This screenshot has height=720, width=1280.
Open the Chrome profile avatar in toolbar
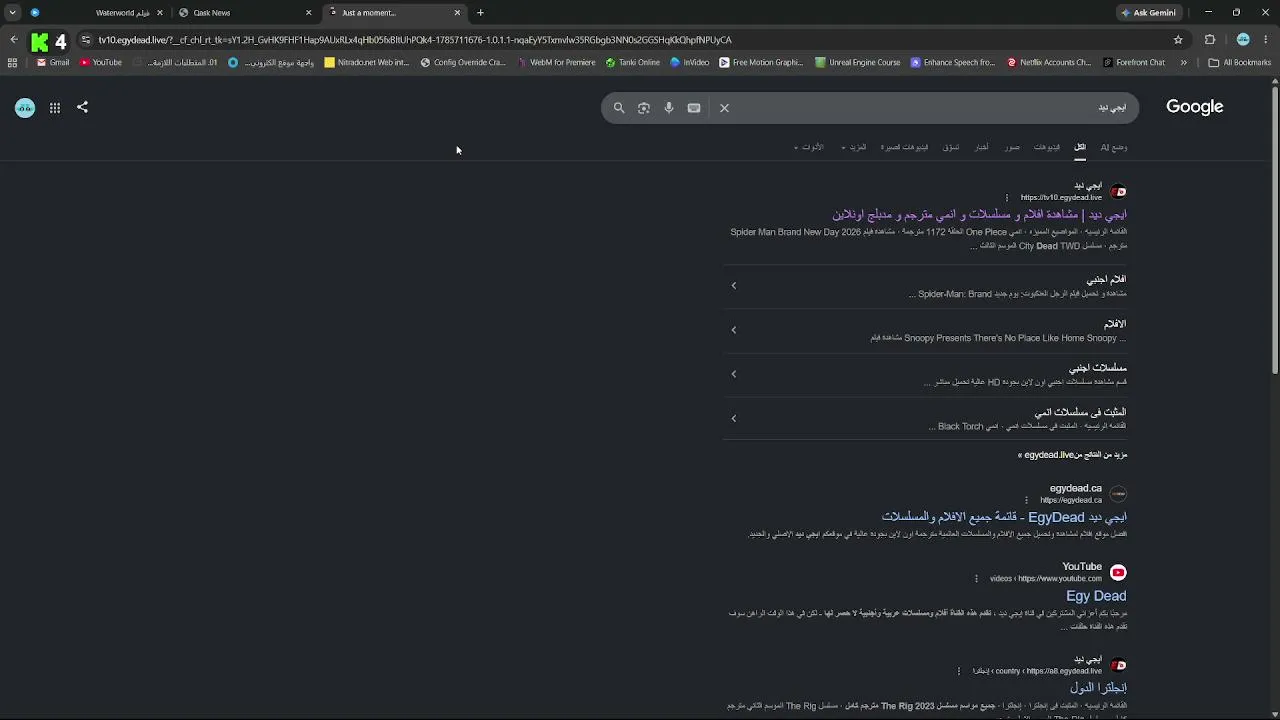(1243, 40)
